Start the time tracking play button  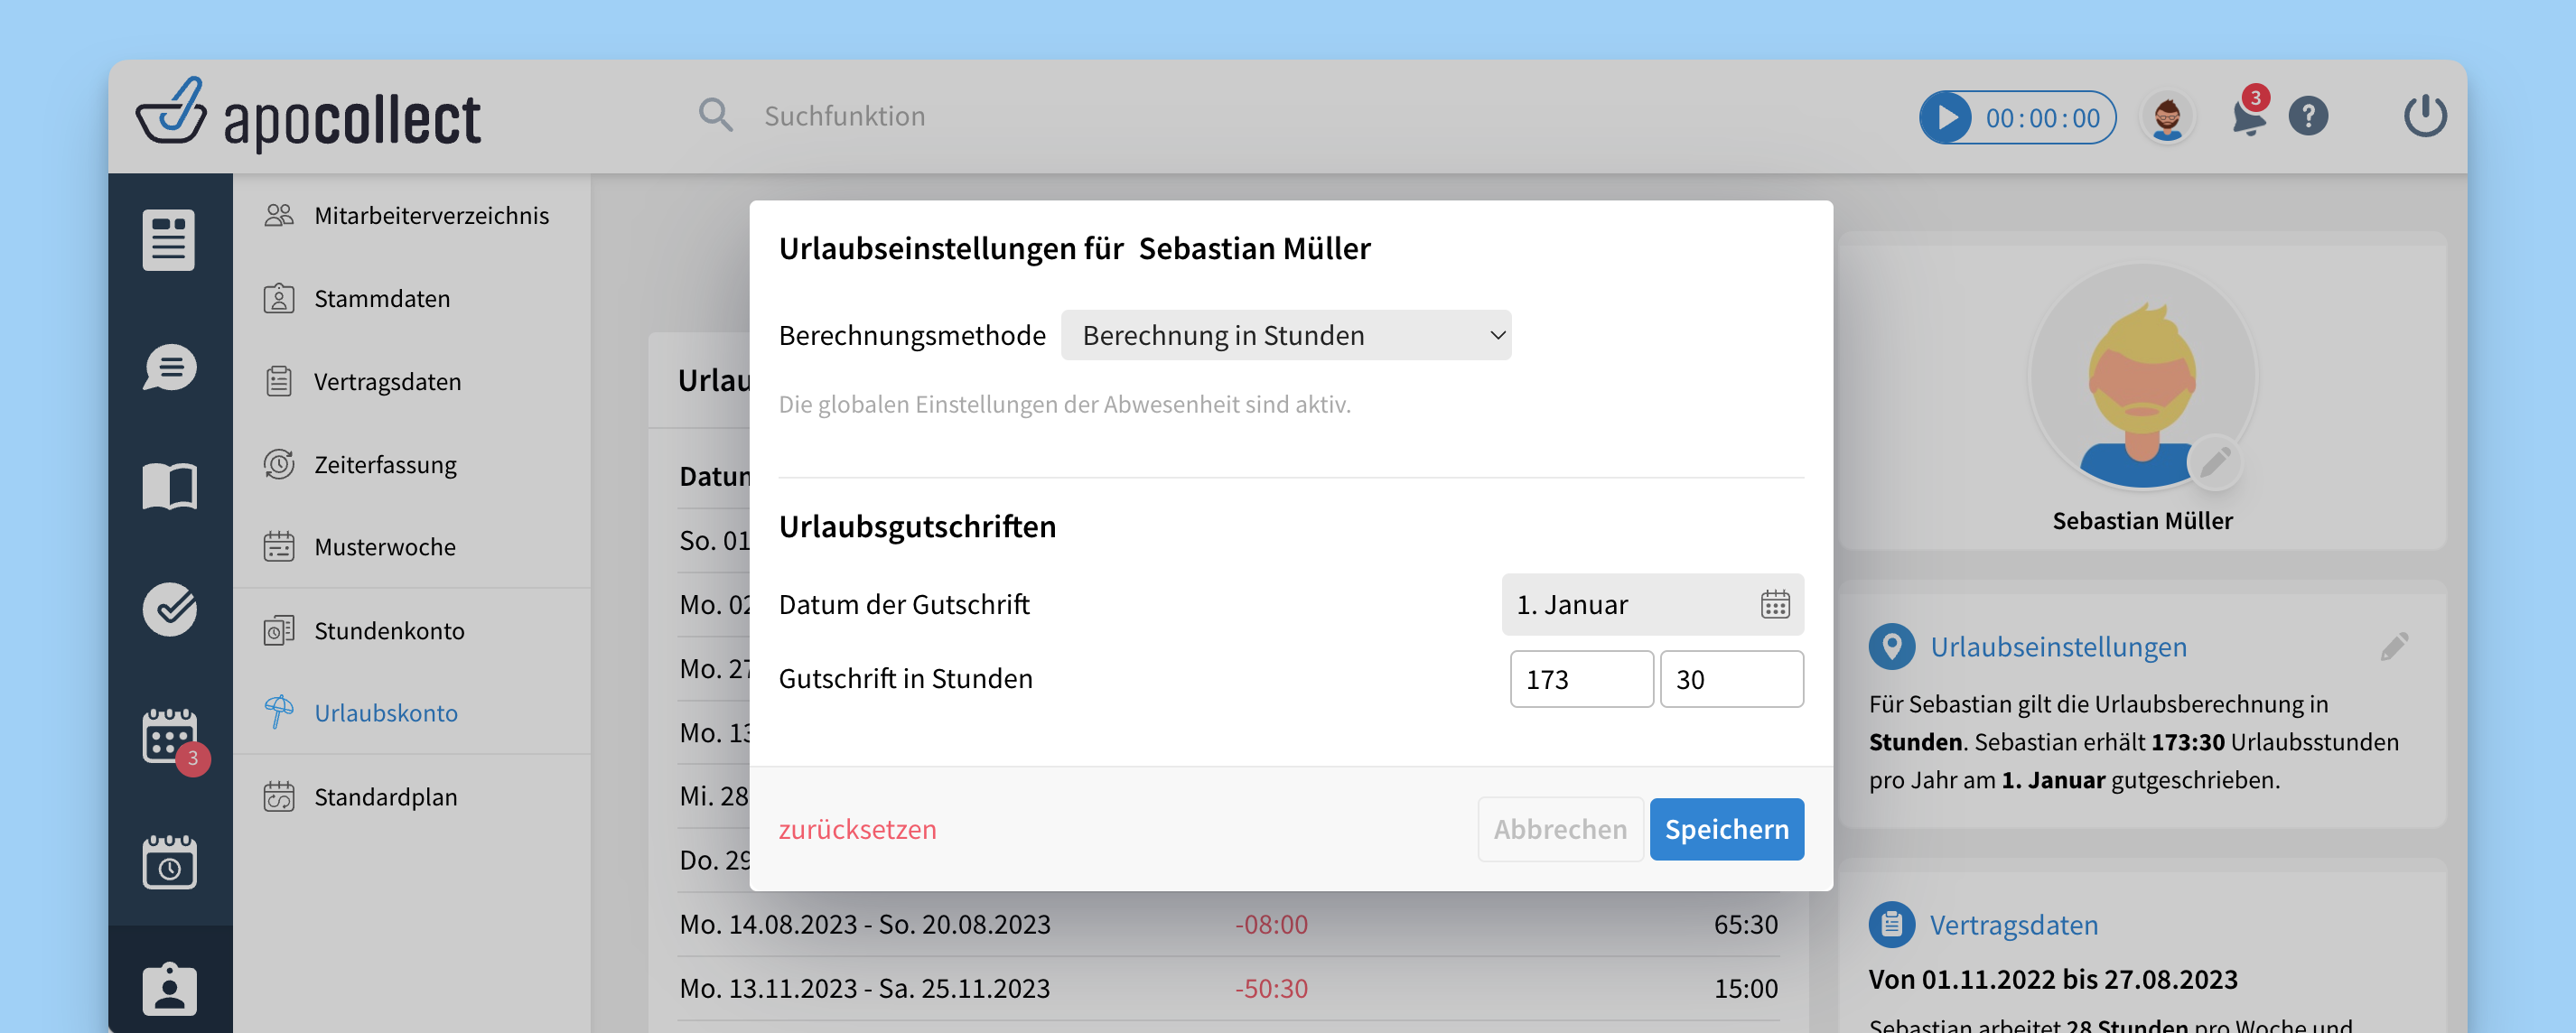click(x=1946, y=118)
